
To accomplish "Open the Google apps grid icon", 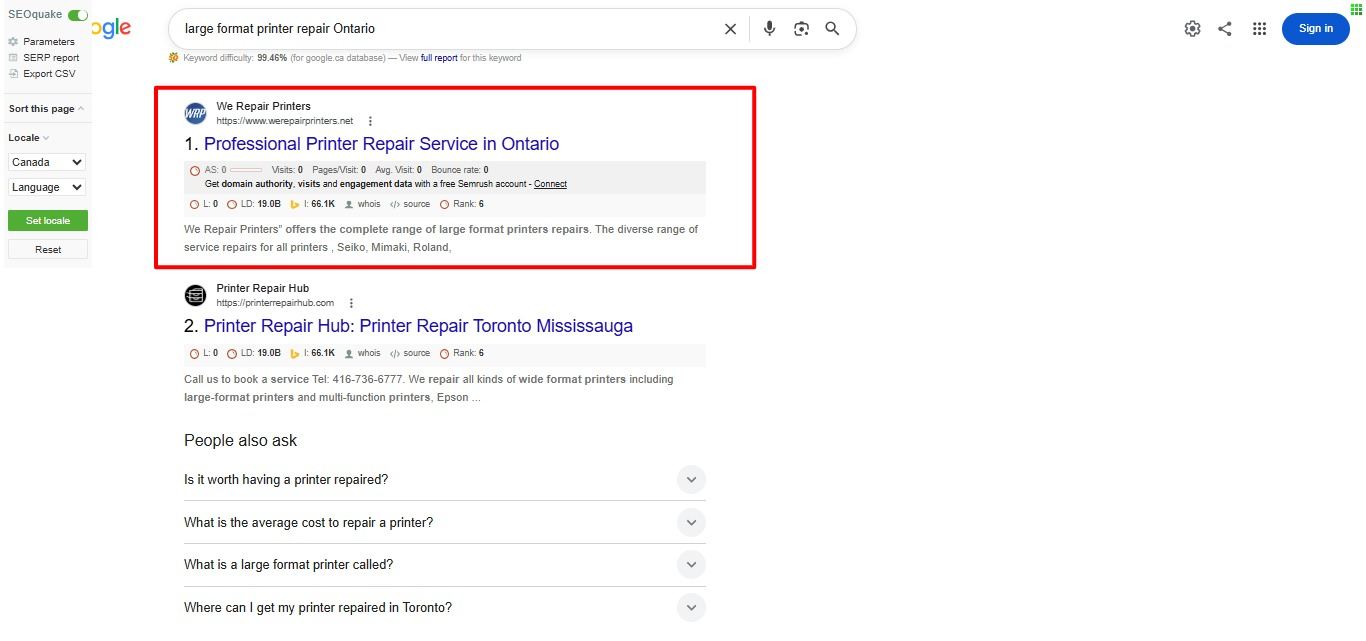I will point(1259,29).
